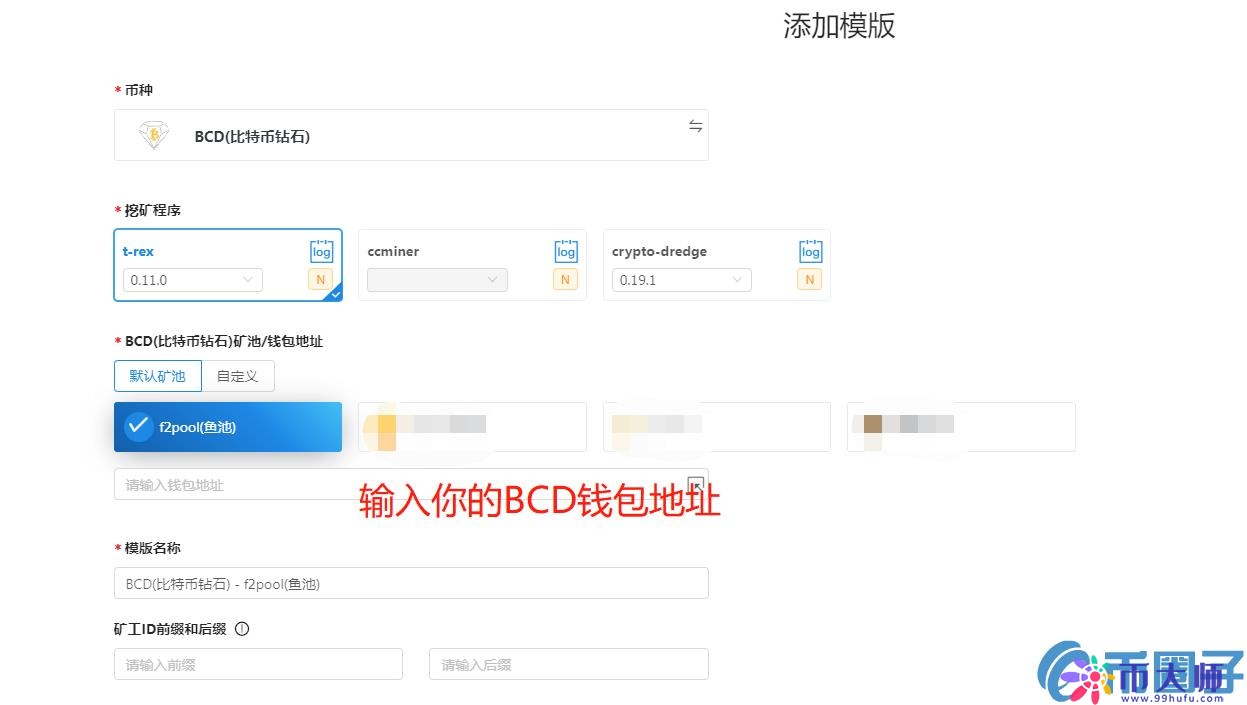Click the 矿工ID前缀和后缀 label
The width and height of the screenshot is (1247, 705).
170,629
